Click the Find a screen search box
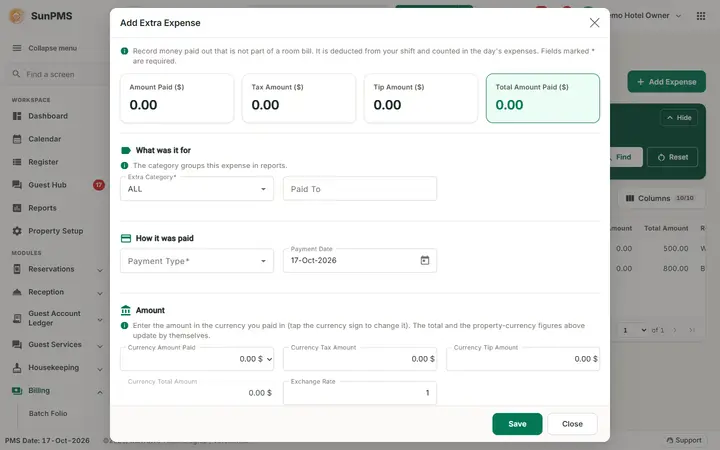720x450 pixels. tap(57, 74)
